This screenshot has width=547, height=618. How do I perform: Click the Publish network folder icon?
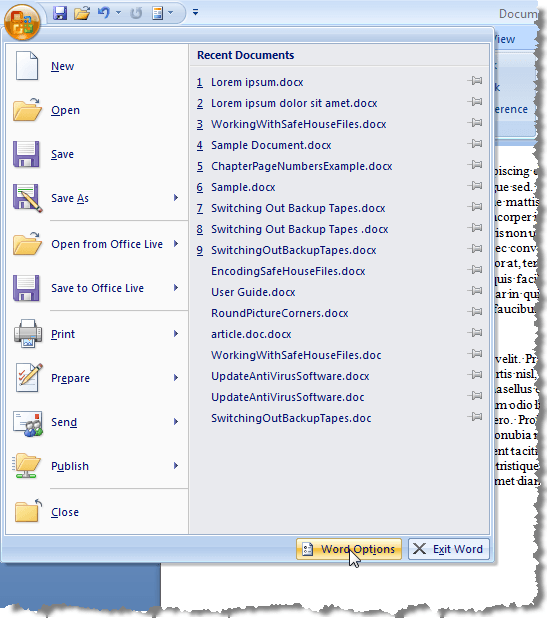27,466
